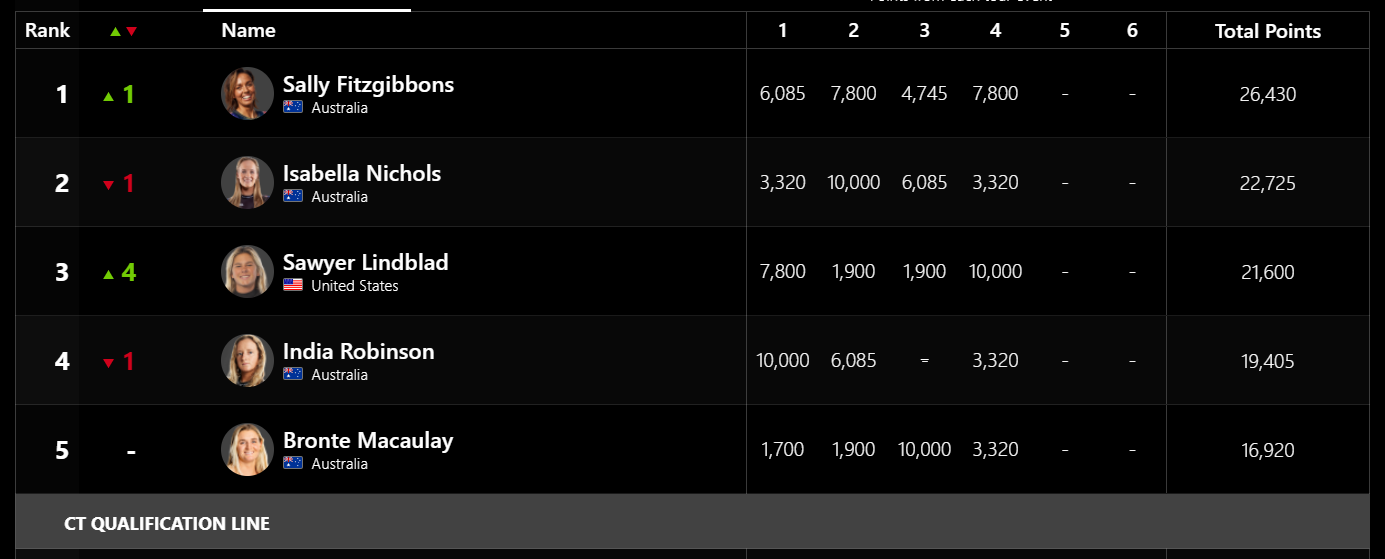Click Australian flag under Sally Fitzgibbons
Viewport: 1385px width, 559px height.
(x=293, y=108)
